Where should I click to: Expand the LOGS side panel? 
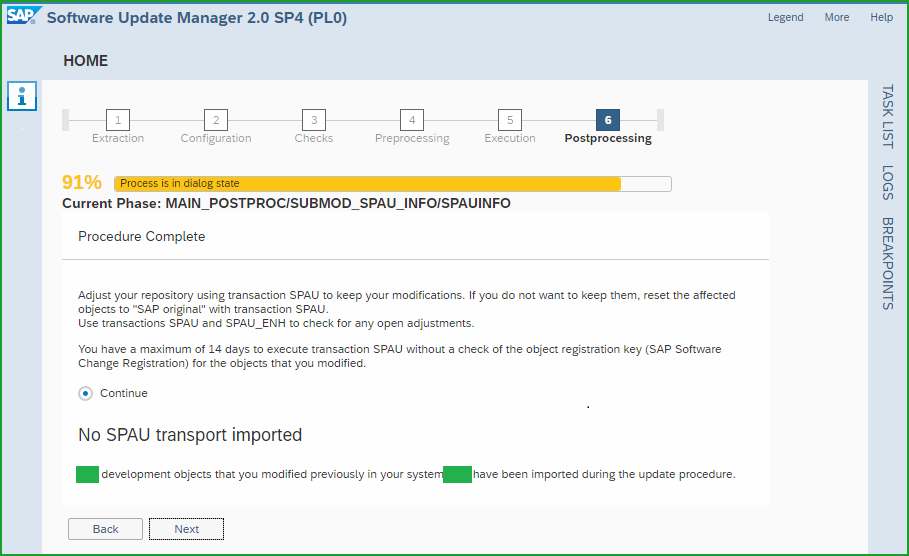pos(887,183)
